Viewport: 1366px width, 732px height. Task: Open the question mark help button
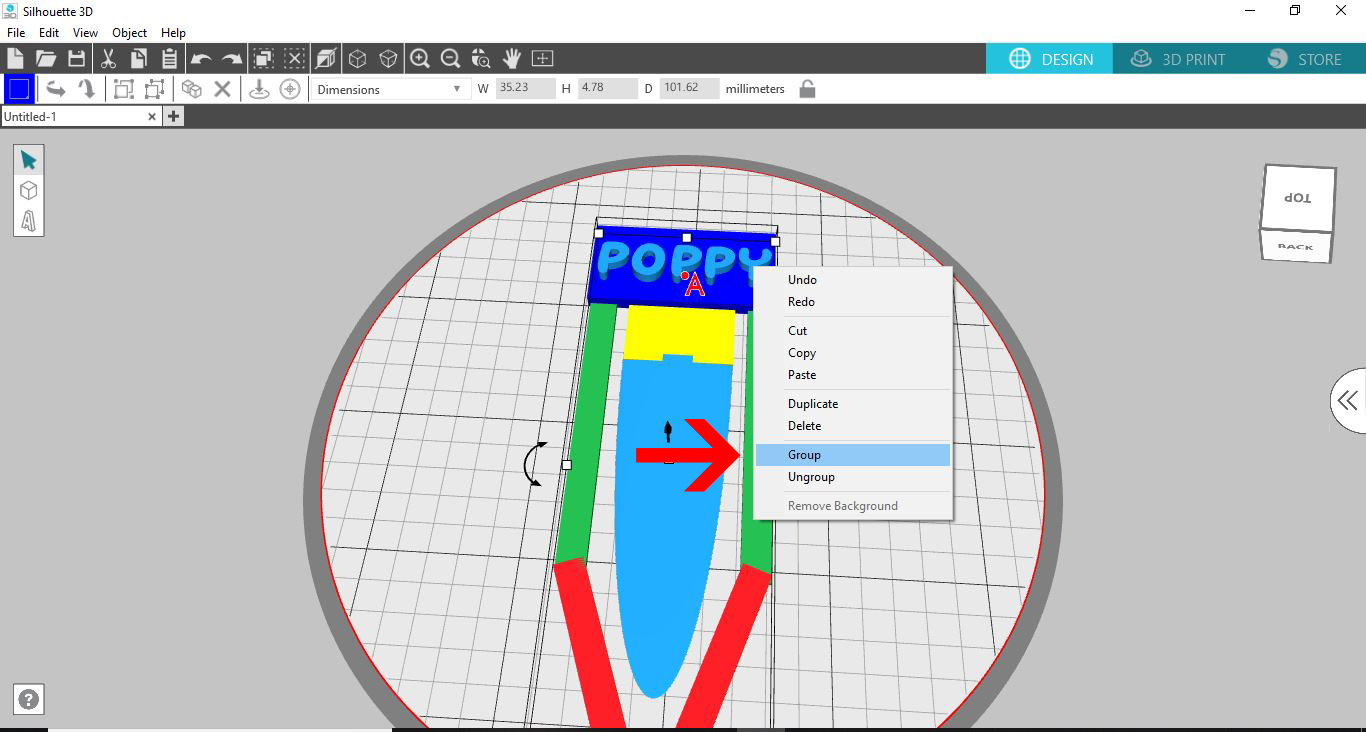[29, 700]
